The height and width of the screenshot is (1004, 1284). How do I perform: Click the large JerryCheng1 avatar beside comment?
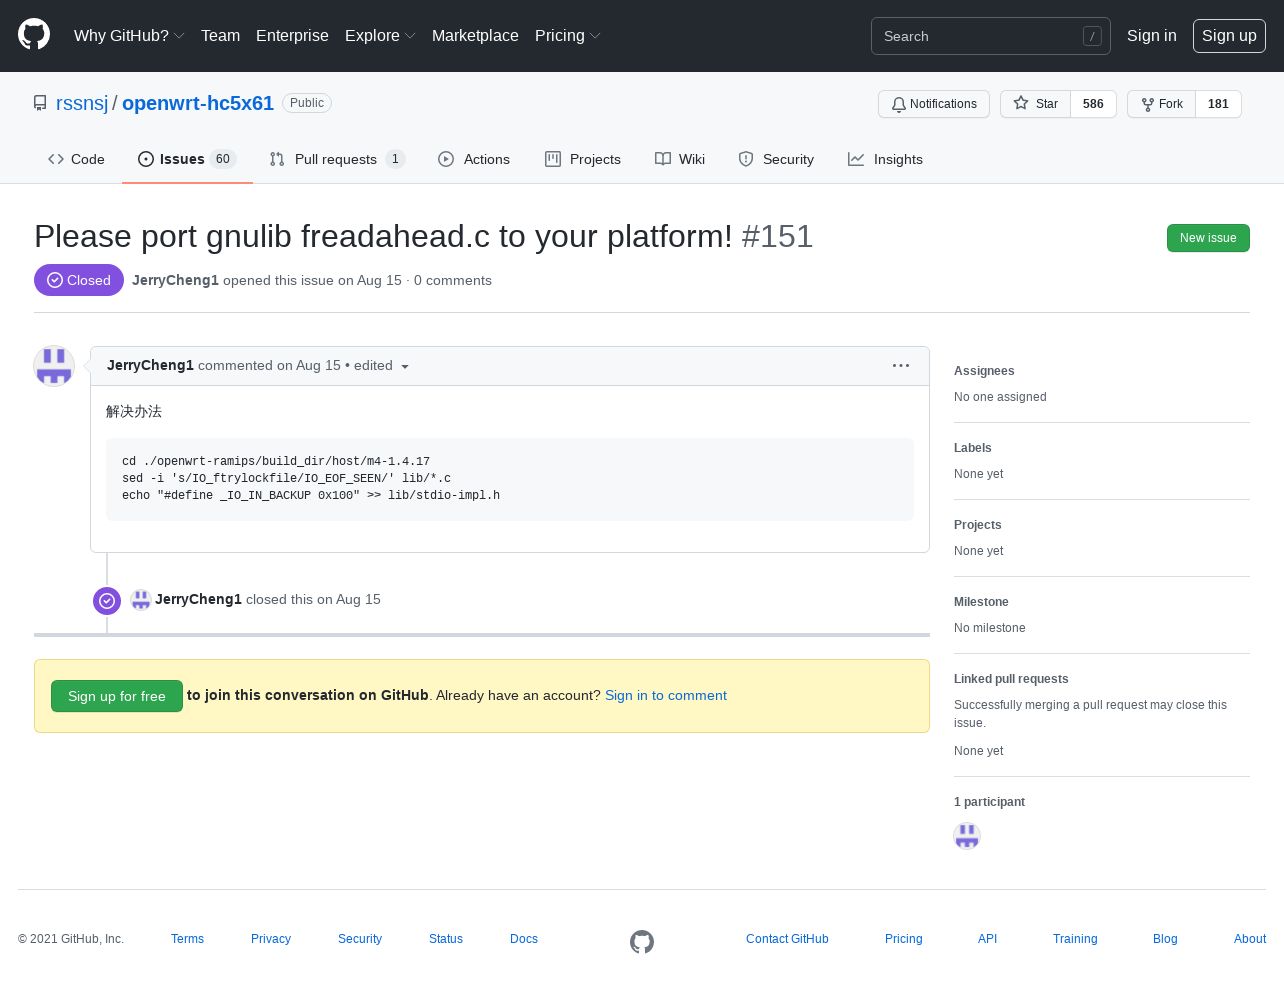click(x=54, y=366)
